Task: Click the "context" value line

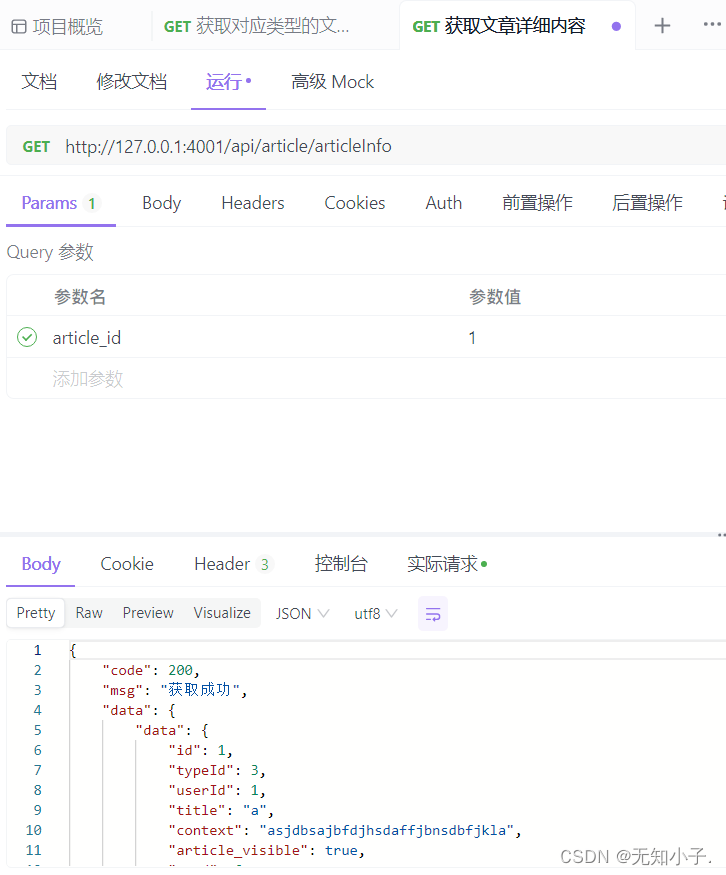Action: (345, 830)
